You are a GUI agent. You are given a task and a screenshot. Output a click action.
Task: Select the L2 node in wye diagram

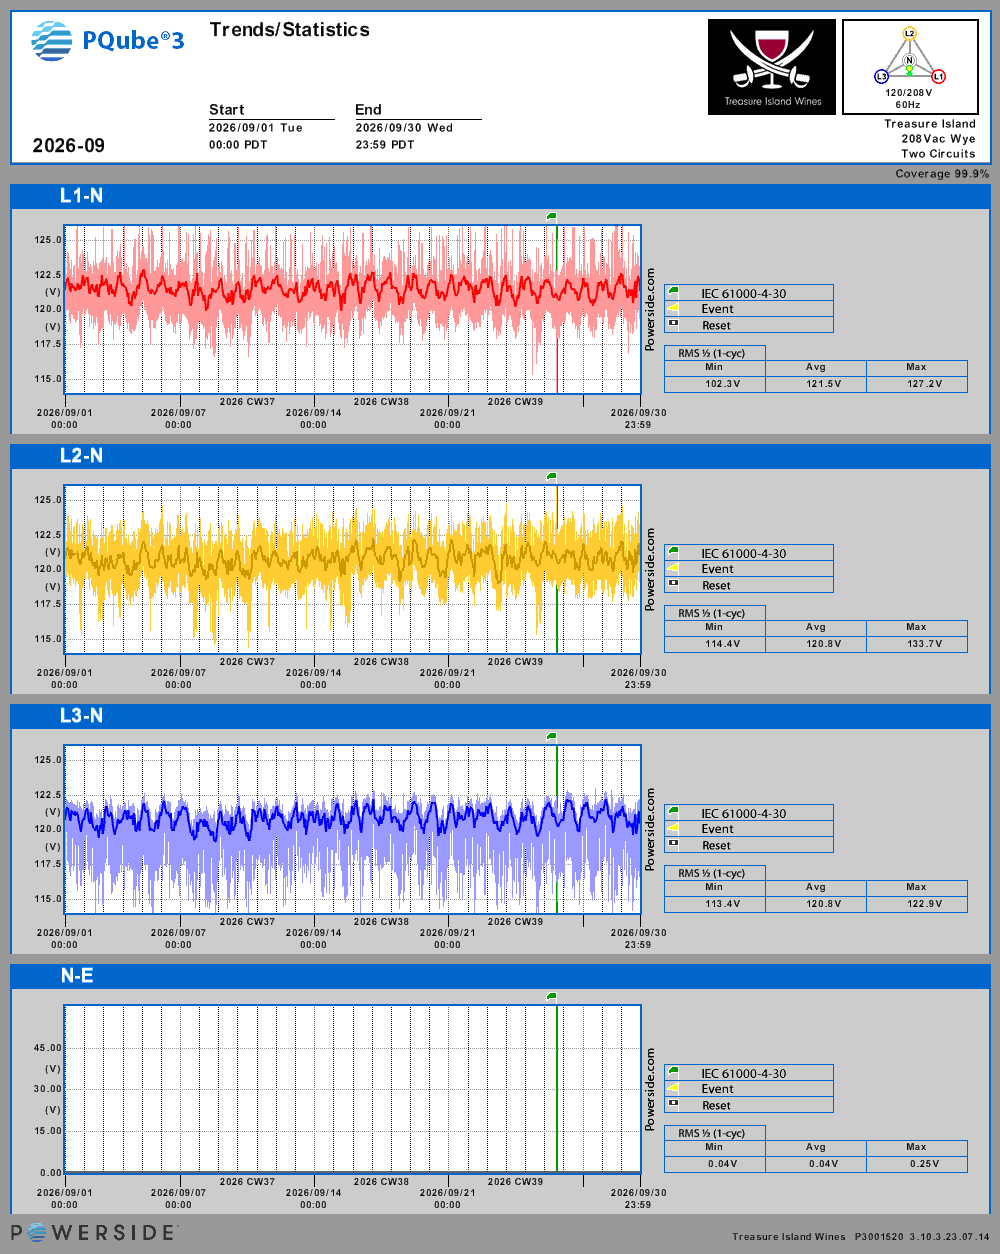point(909,33)
